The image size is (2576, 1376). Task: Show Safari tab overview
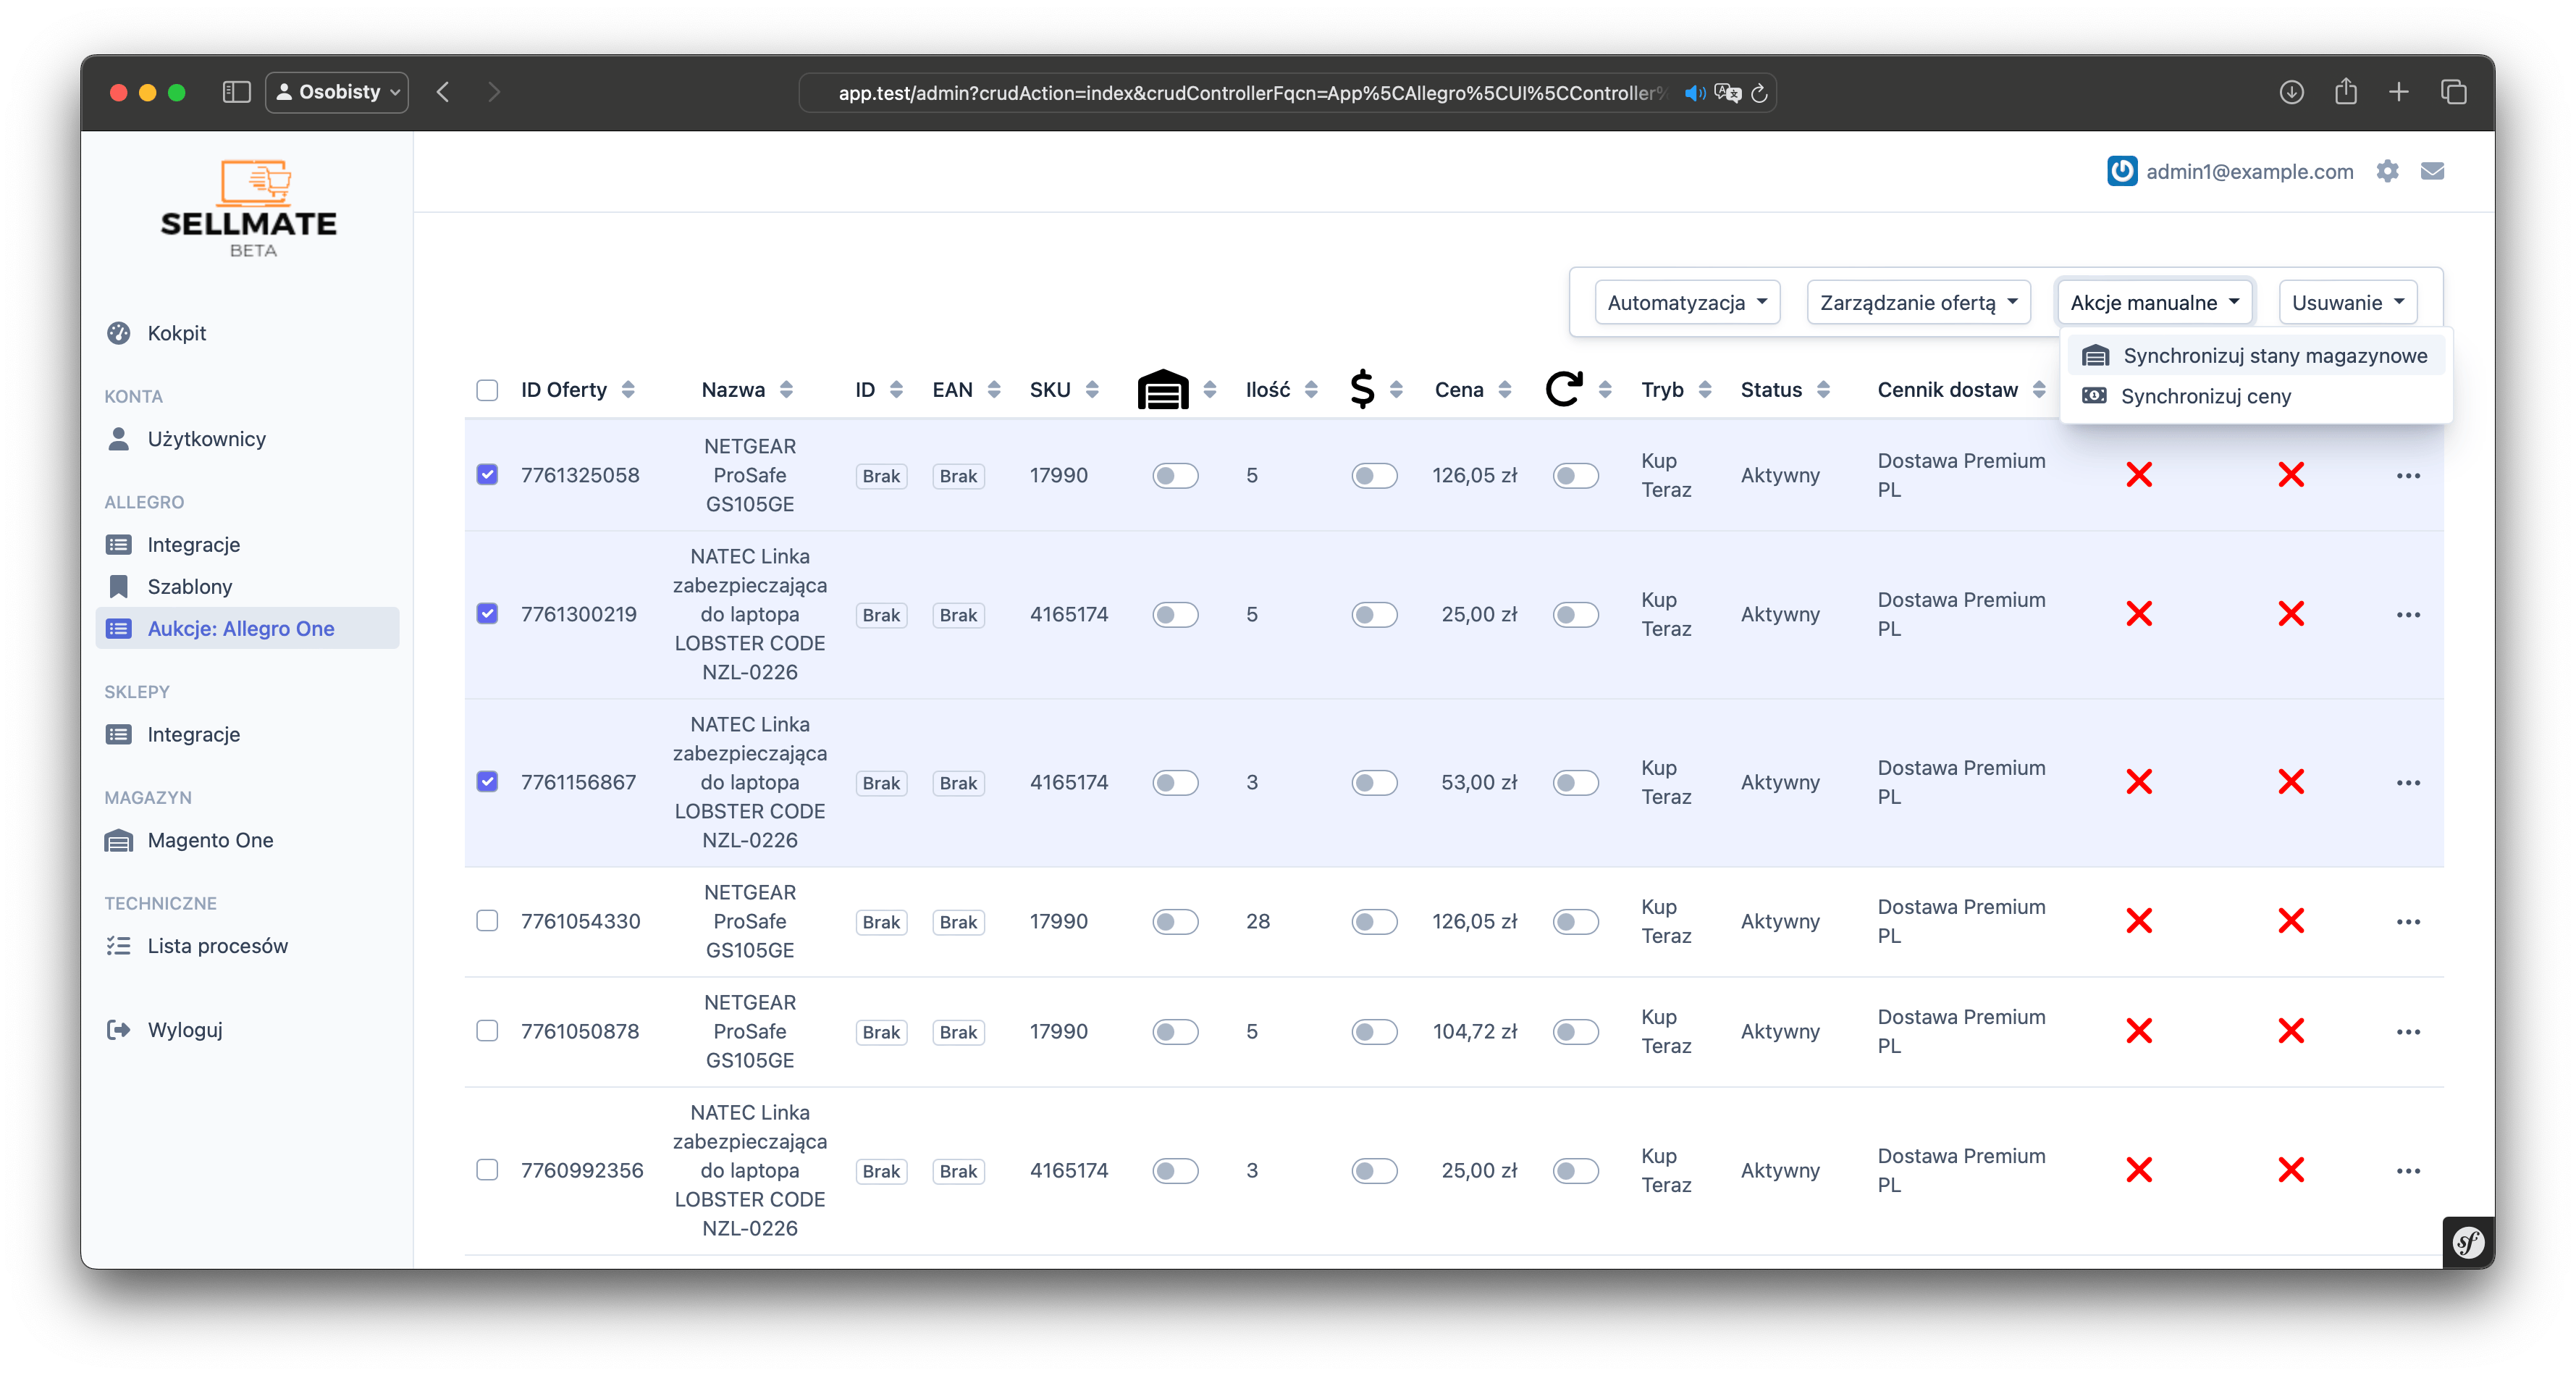point(2453,92)
